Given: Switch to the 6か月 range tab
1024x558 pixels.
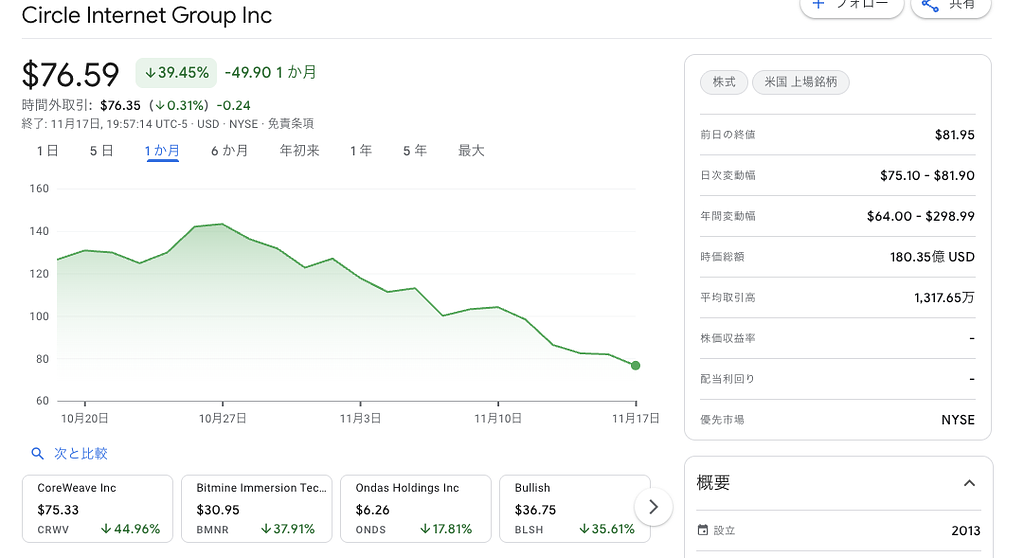Looking at the screenshot, I should (229, 151).
